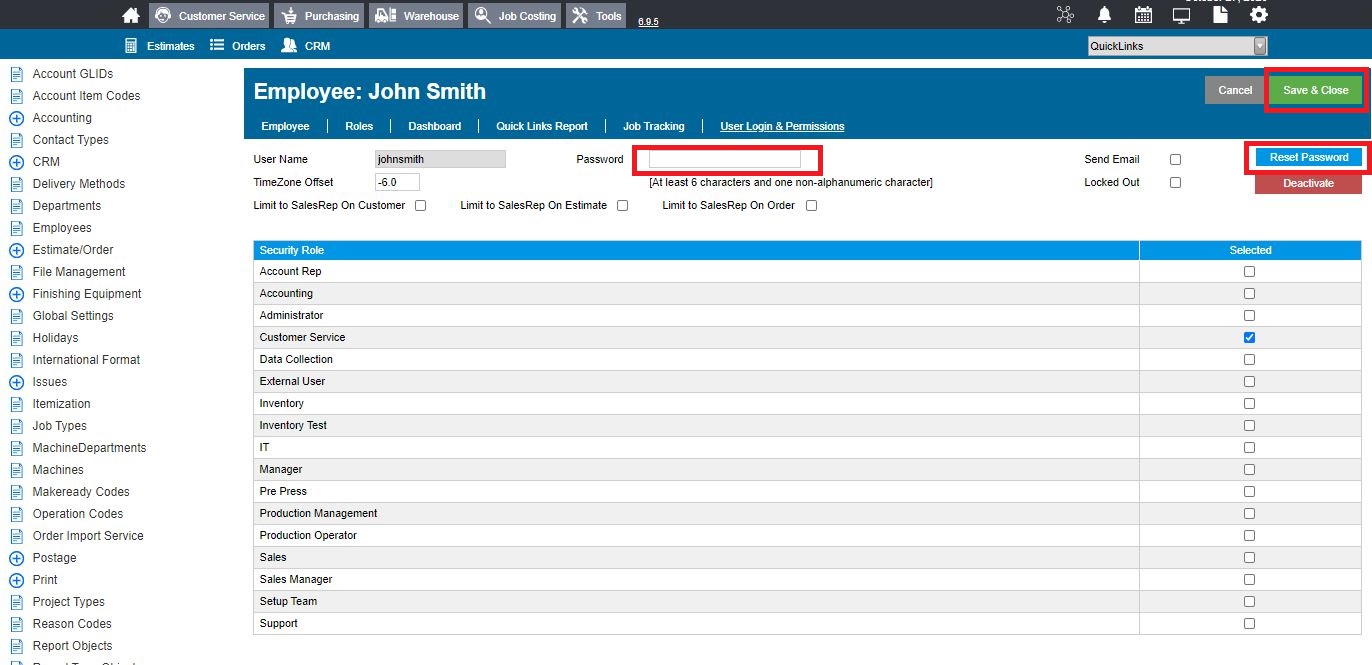This screenshot has width=1372, height=665.
Task: Check Limit to SalesRep On Estimate
Action: [x=623, y=206]
